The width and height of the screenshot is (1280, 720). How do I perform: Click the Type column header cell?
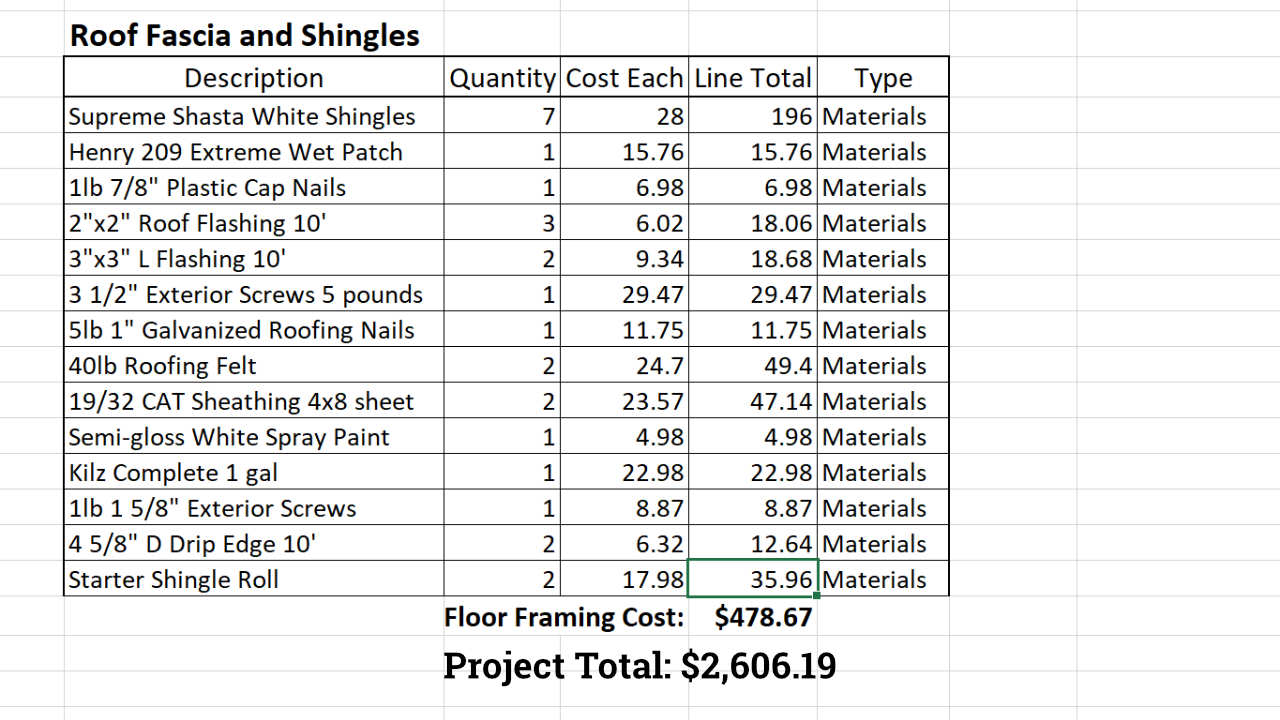(x=883, y=78)
